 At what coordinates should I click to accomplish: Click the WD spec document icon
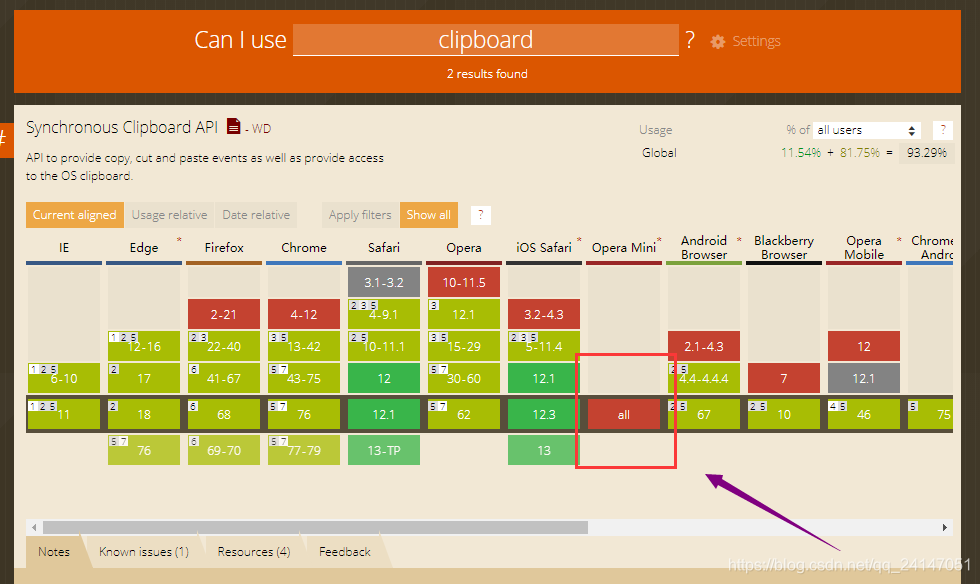(233, 126)
